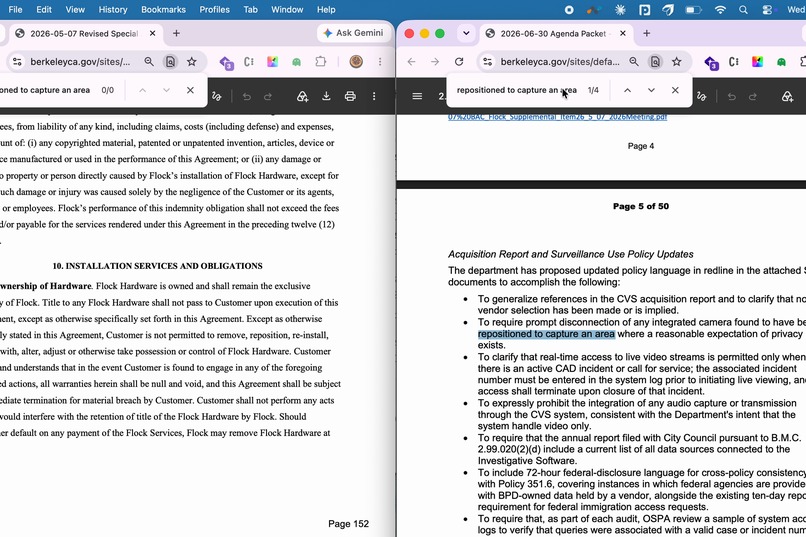Click Wi-Fi icon in macOS menu bar

point(720,10)
